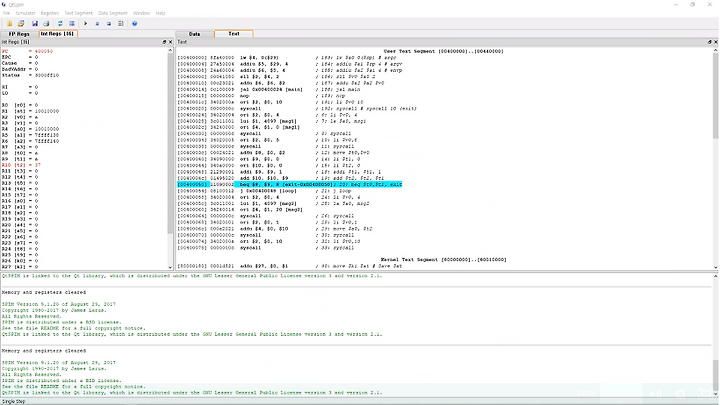Click text segment scroll-up arrow

[715, 49]
